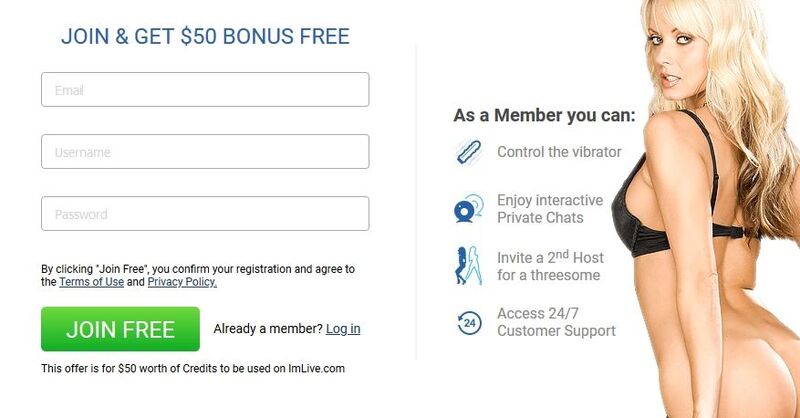Click the webcam private chats icon

469,208
